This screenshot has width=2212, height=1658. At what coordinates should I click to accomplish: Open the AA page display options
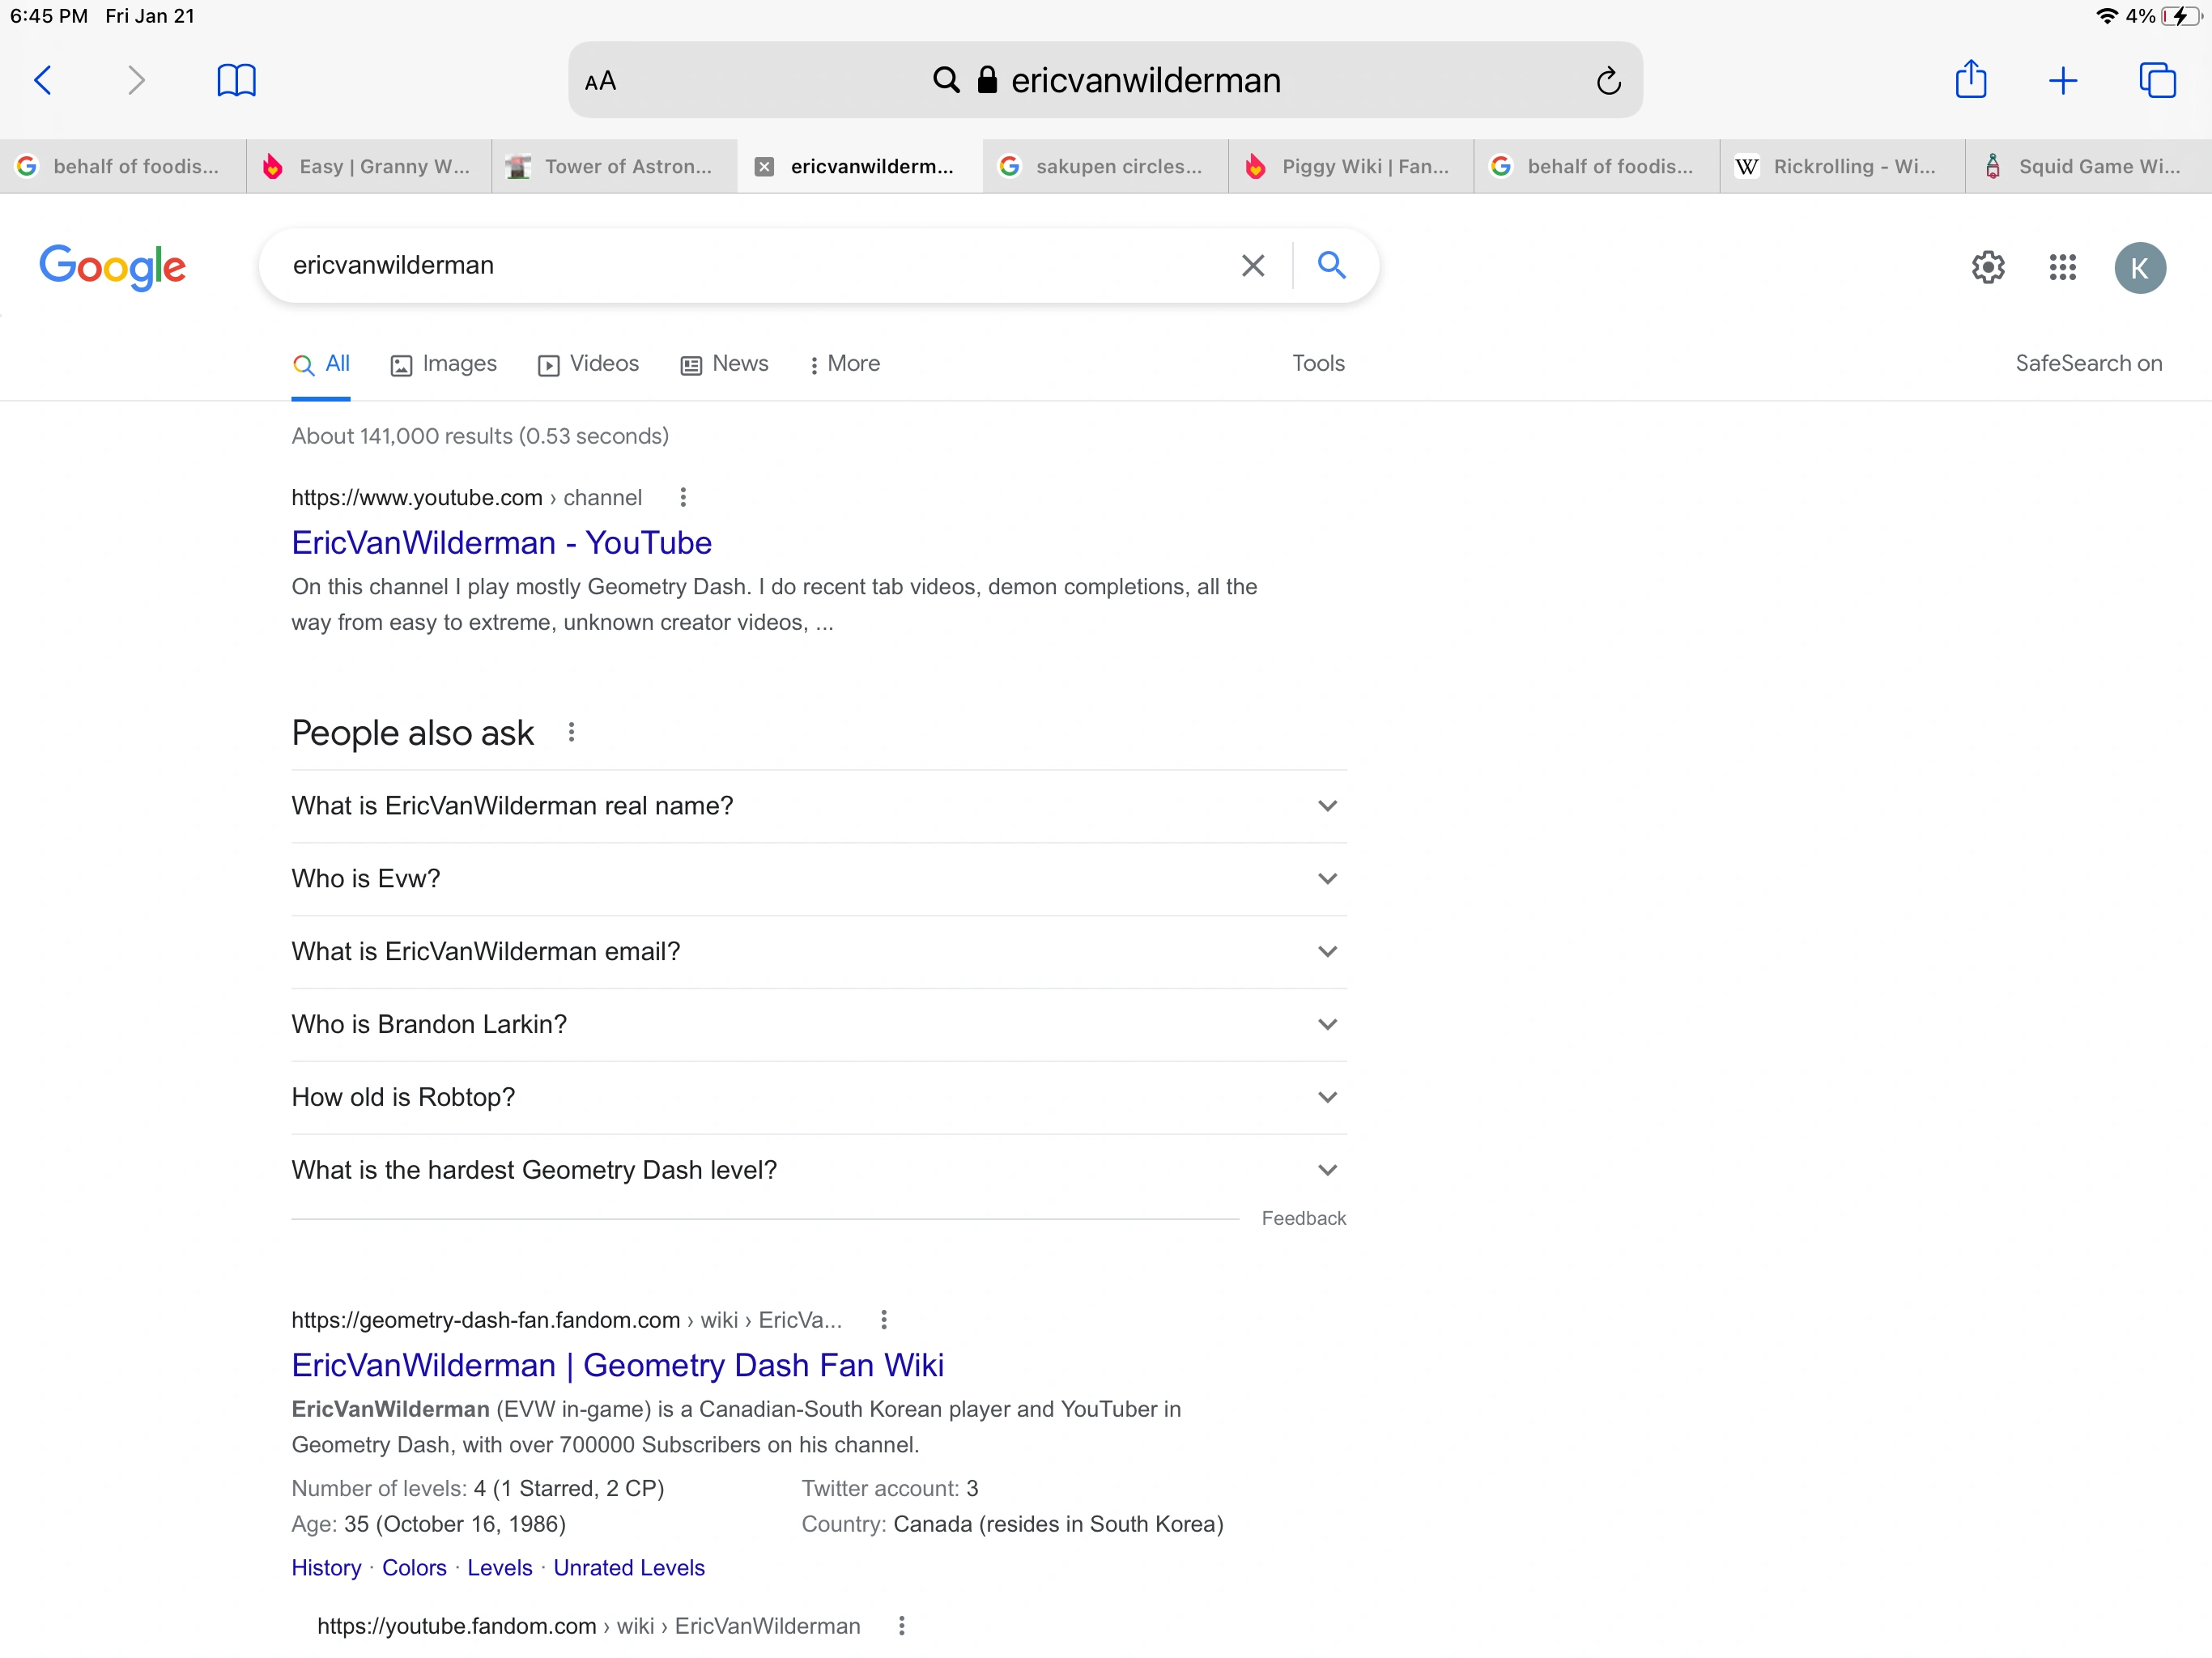[x=601, y=80]
